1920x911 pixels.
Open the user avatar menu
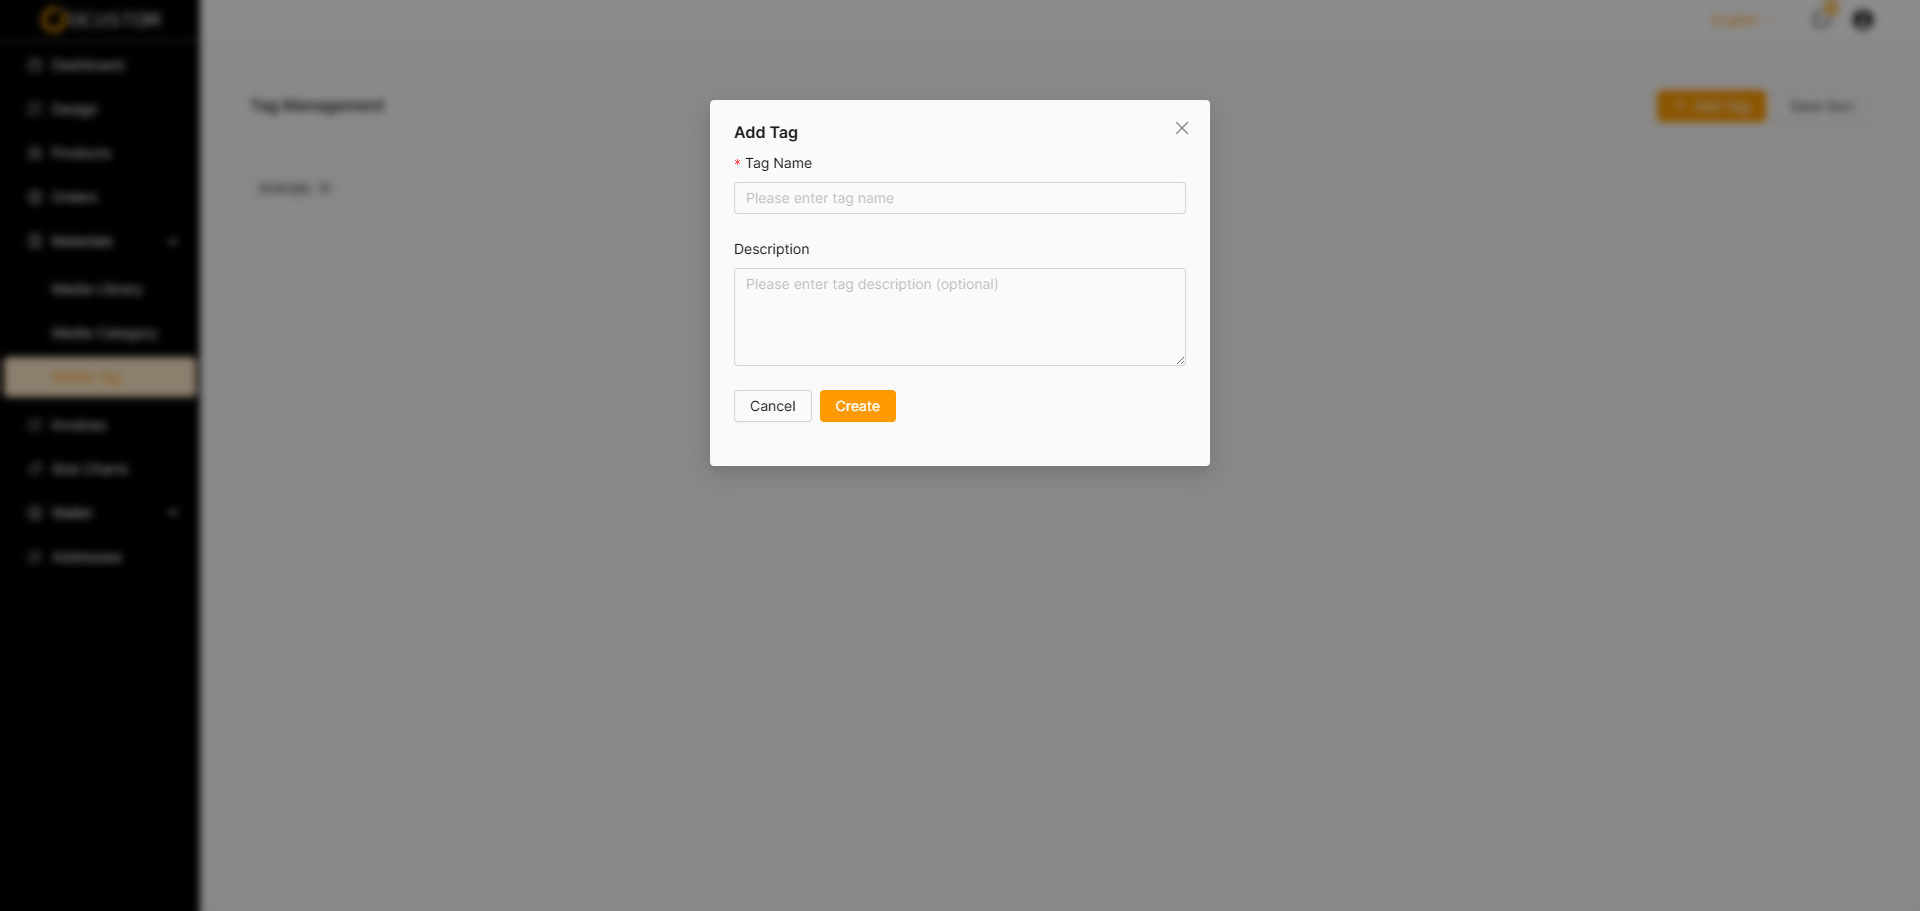1863,20
